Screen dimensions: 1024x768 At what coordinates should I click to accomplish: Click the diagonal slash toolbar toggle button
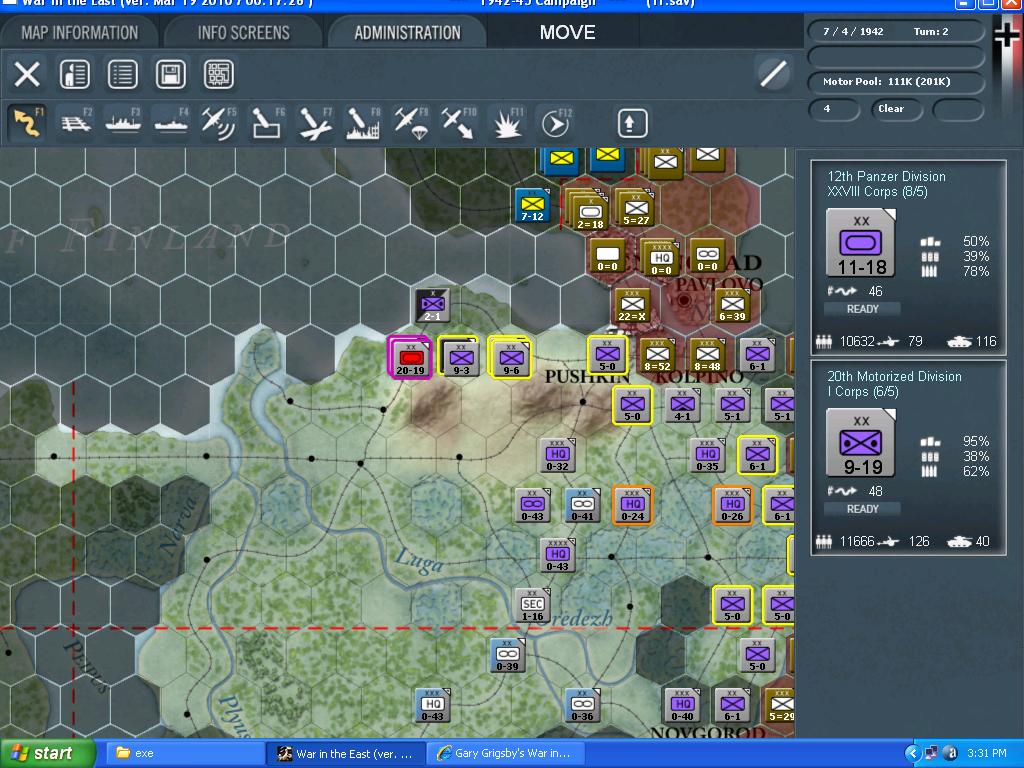[773, 74]
